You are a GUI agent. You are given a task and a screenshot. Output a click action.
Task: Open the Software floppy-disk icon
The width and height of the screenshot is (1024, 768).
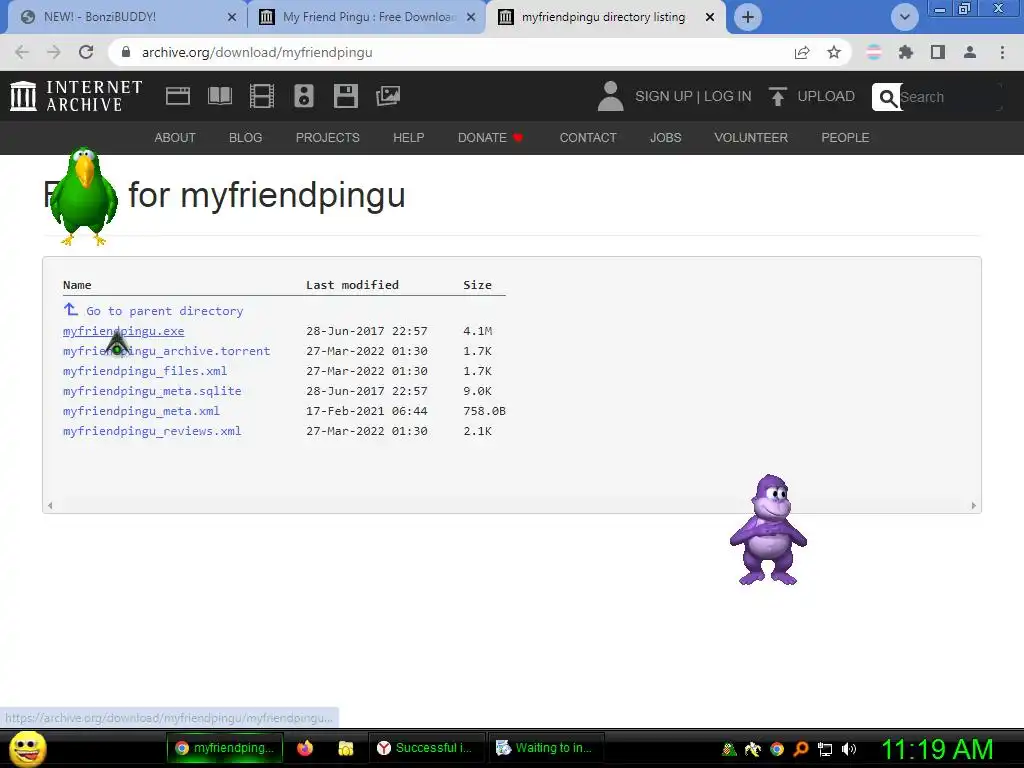[x=345, y=96]
